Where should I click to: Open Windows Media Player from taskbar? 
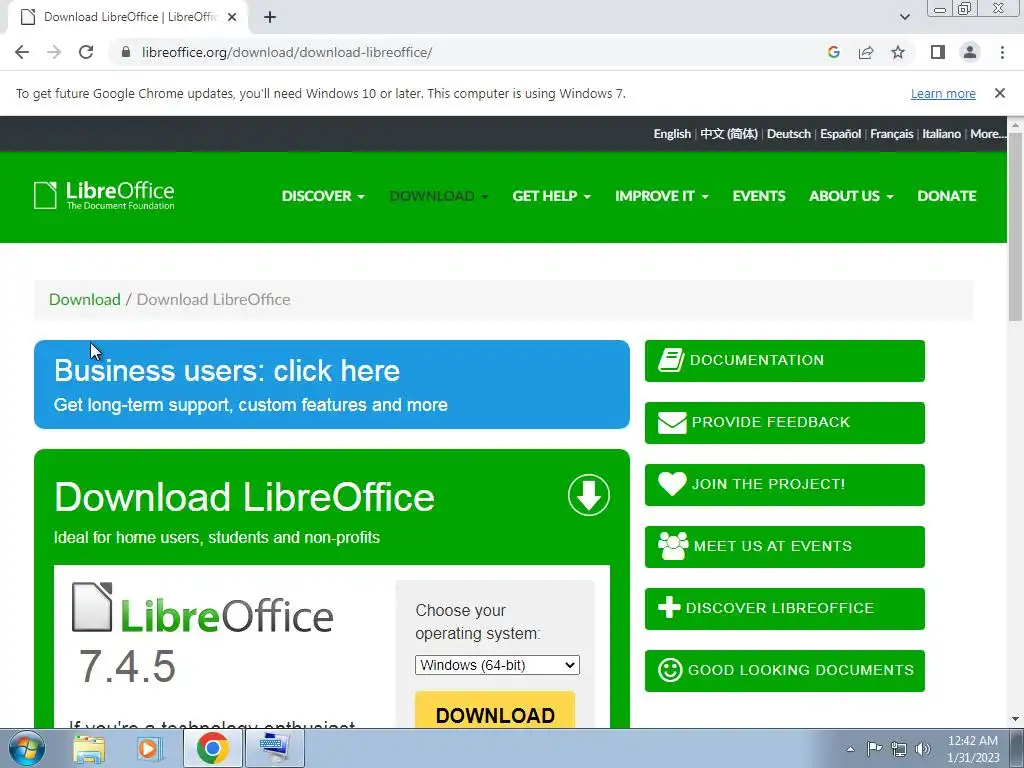(150, 748)
